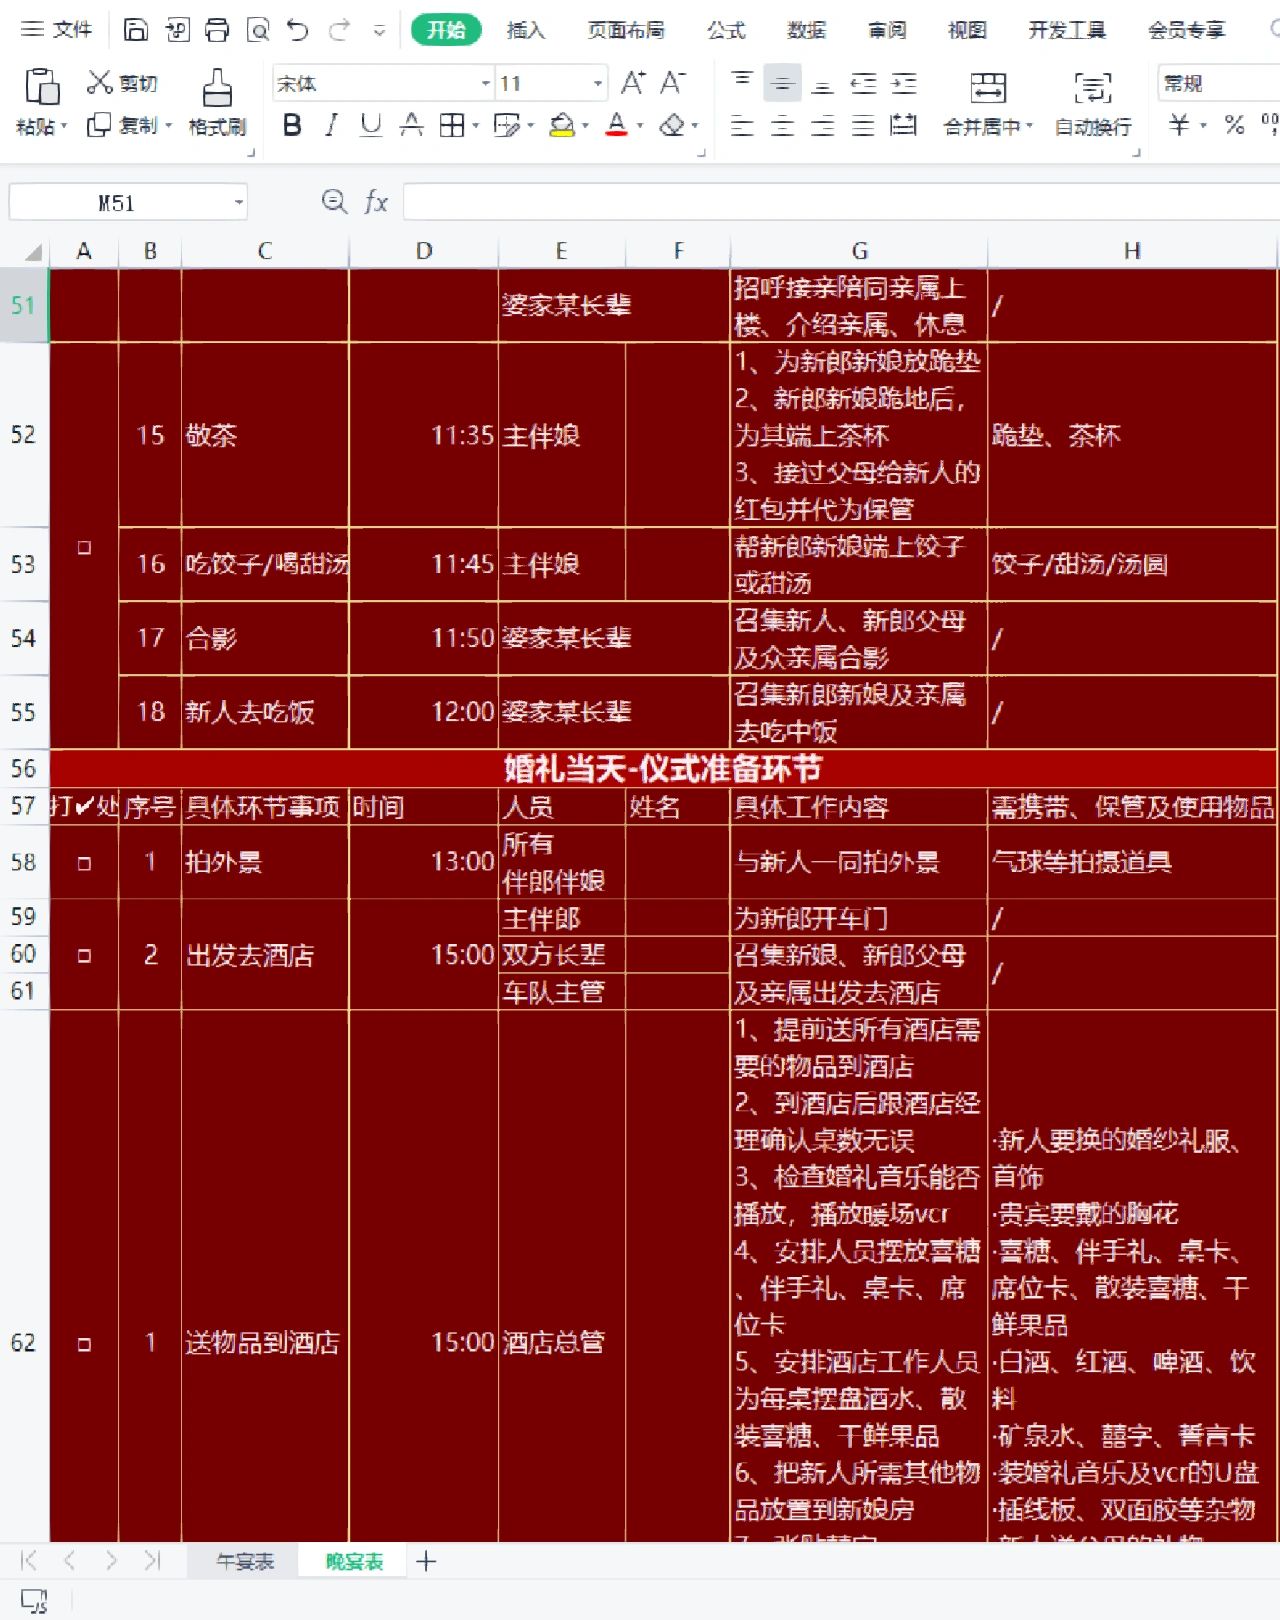Switch to the 页面布局 ribbon tab

click(626, 30)
